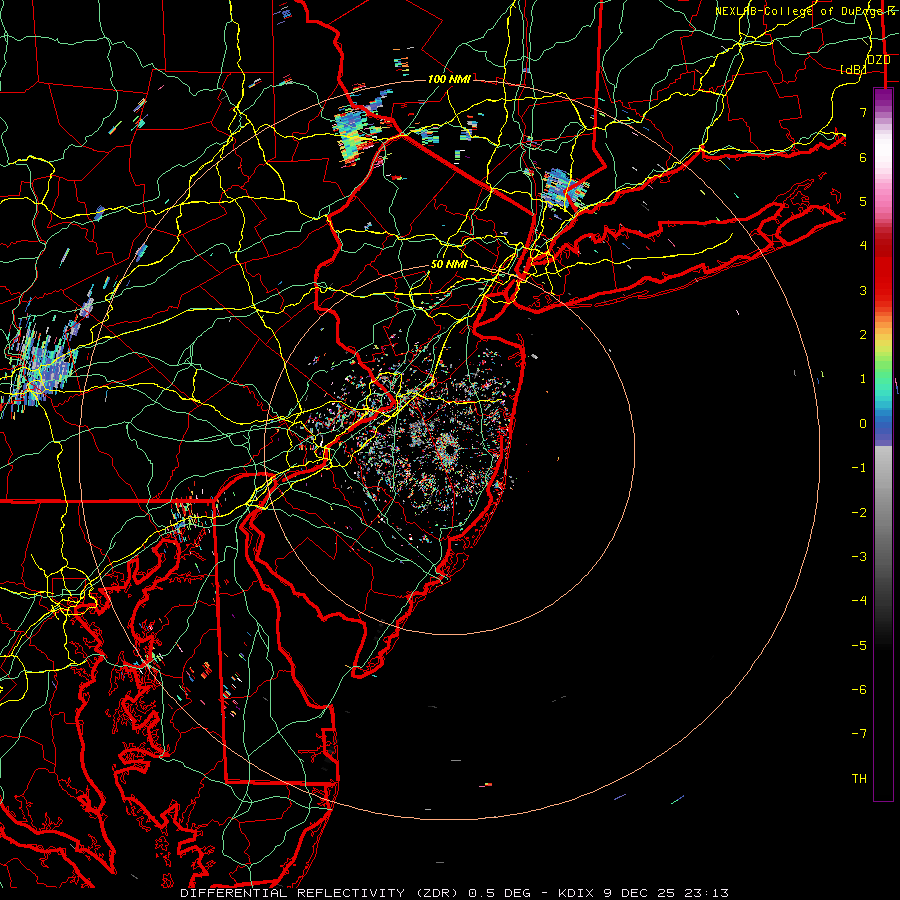Select the "DZD" product label
900x900 pixels.
click(x=878, y=60)
